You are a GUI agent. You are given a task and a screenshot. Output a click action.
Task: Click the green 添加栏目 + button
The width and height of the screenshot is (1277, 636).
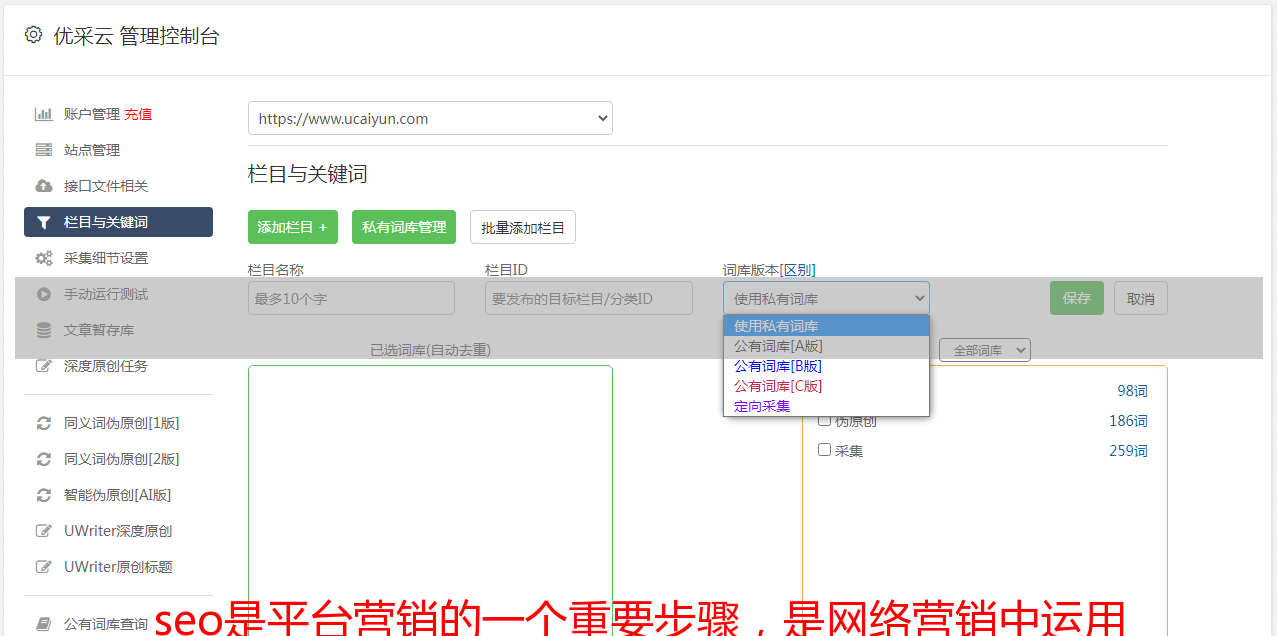(x=293, y=227)
